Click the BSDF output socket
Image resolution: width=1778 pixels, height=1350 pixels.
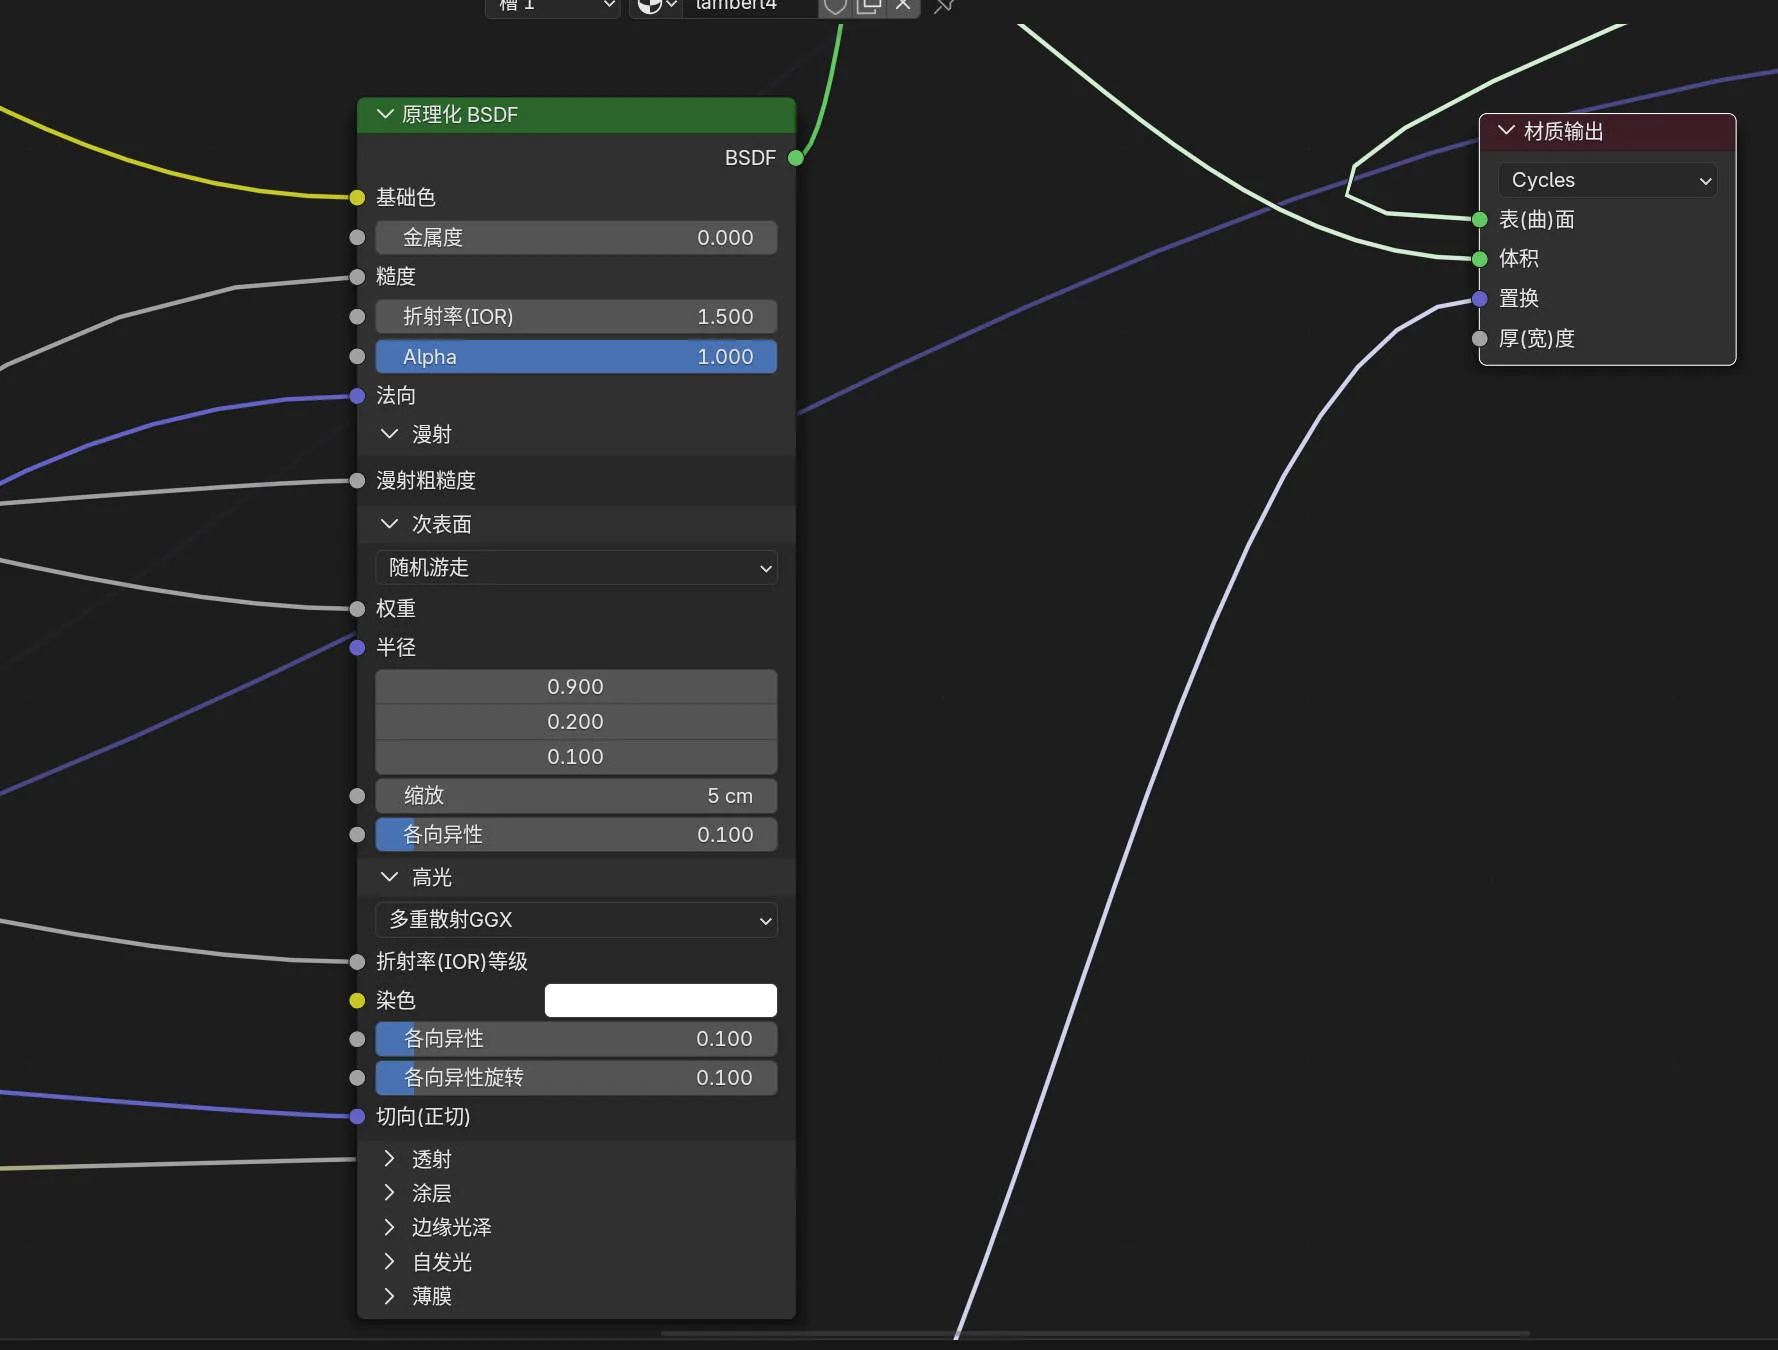(x=796, y=158)
